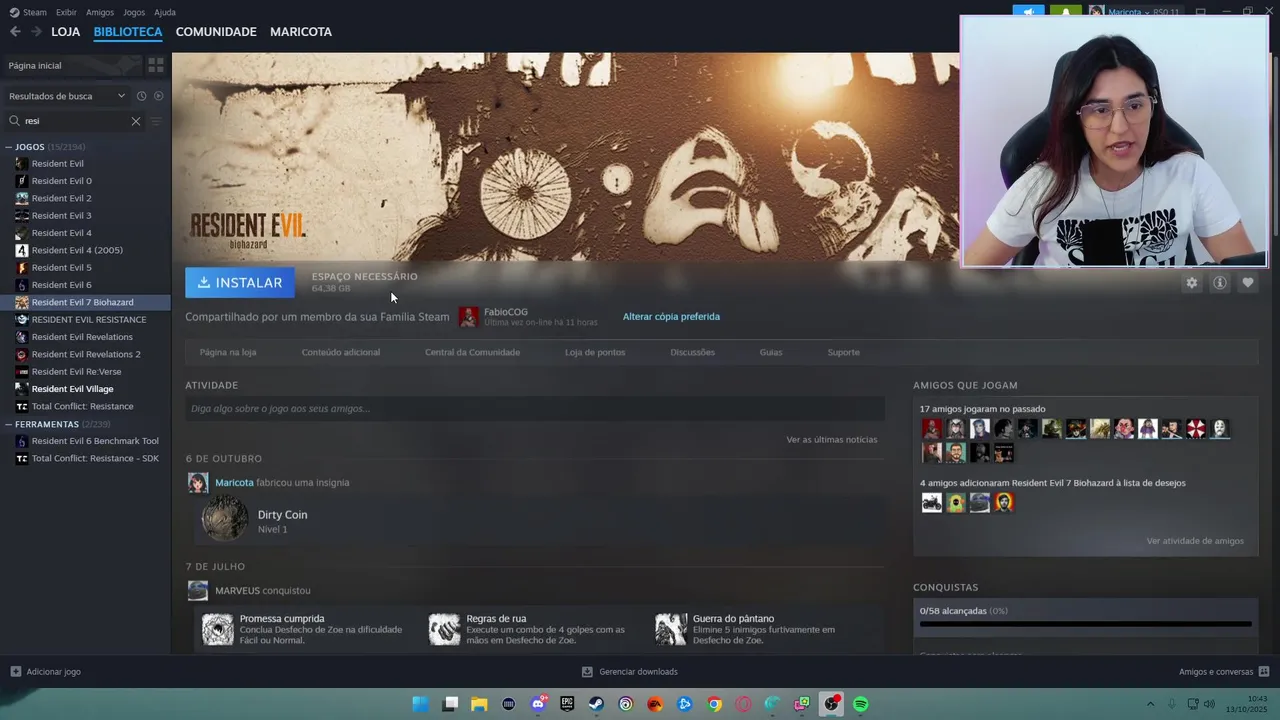Open Loja de pontos tab
The height and width of the screenshot is (720, 1280).
tap(595, 352)
